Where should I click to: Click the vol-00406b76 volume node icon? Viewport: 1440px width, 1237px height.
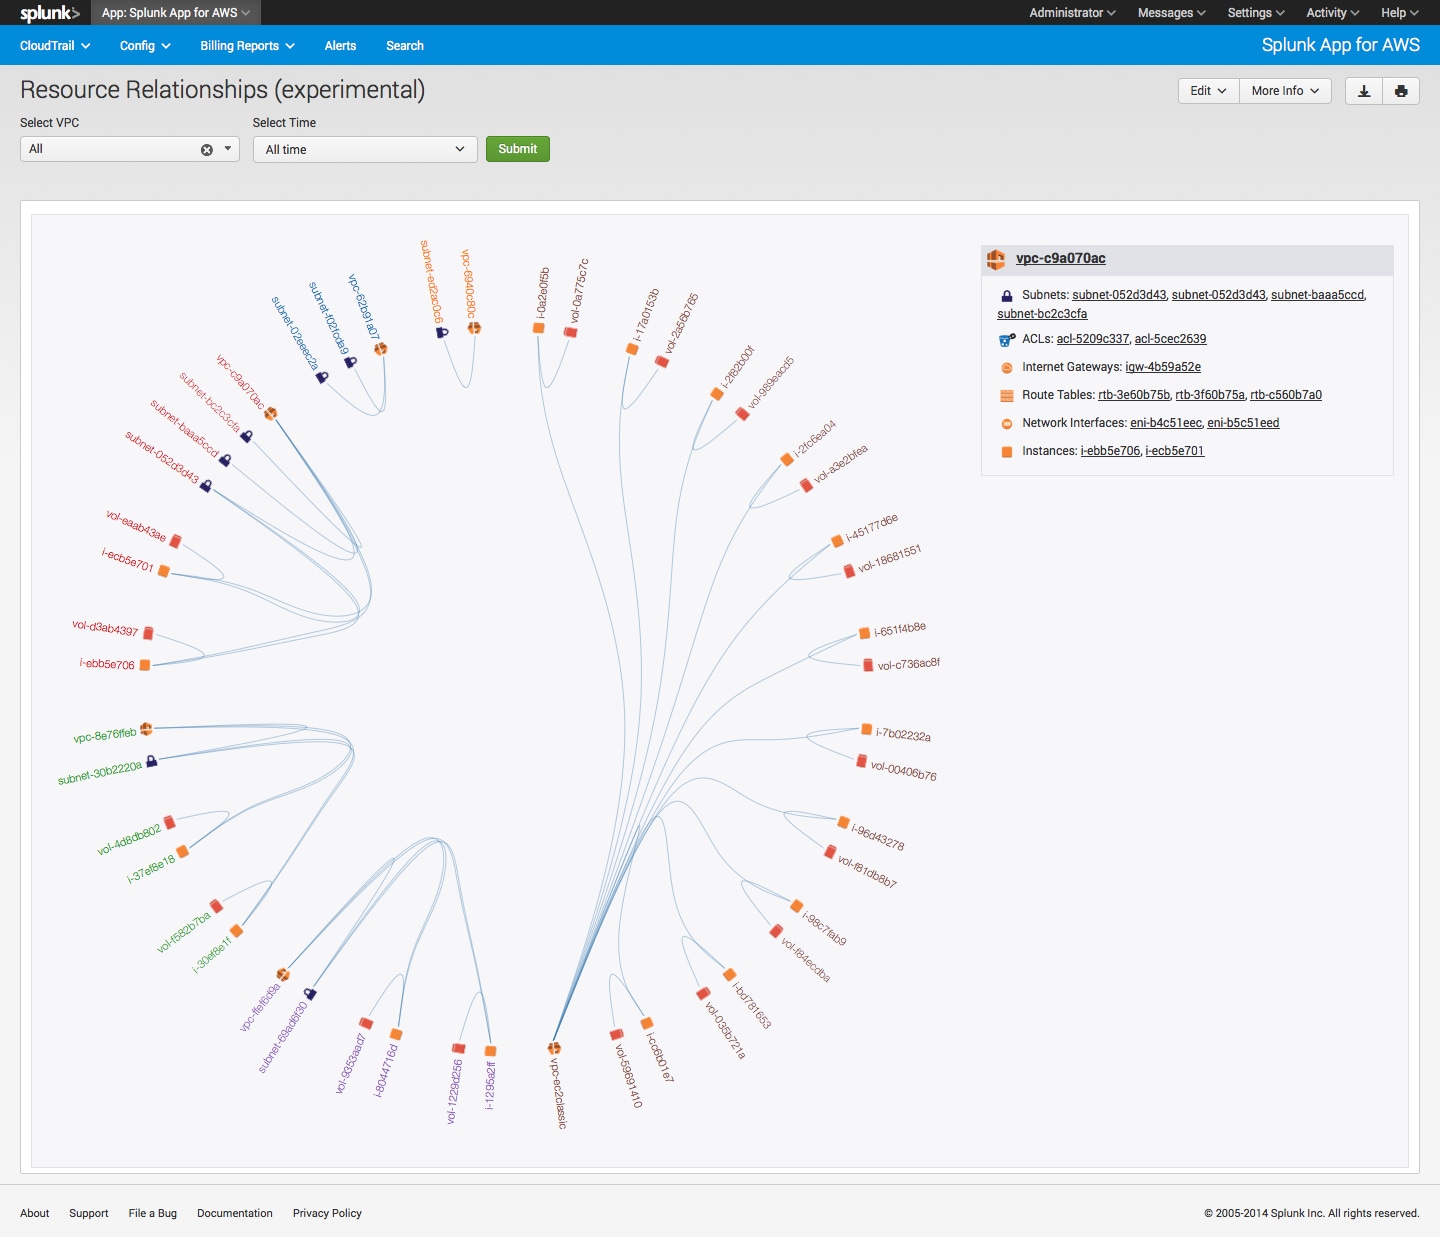click(861, 761)
